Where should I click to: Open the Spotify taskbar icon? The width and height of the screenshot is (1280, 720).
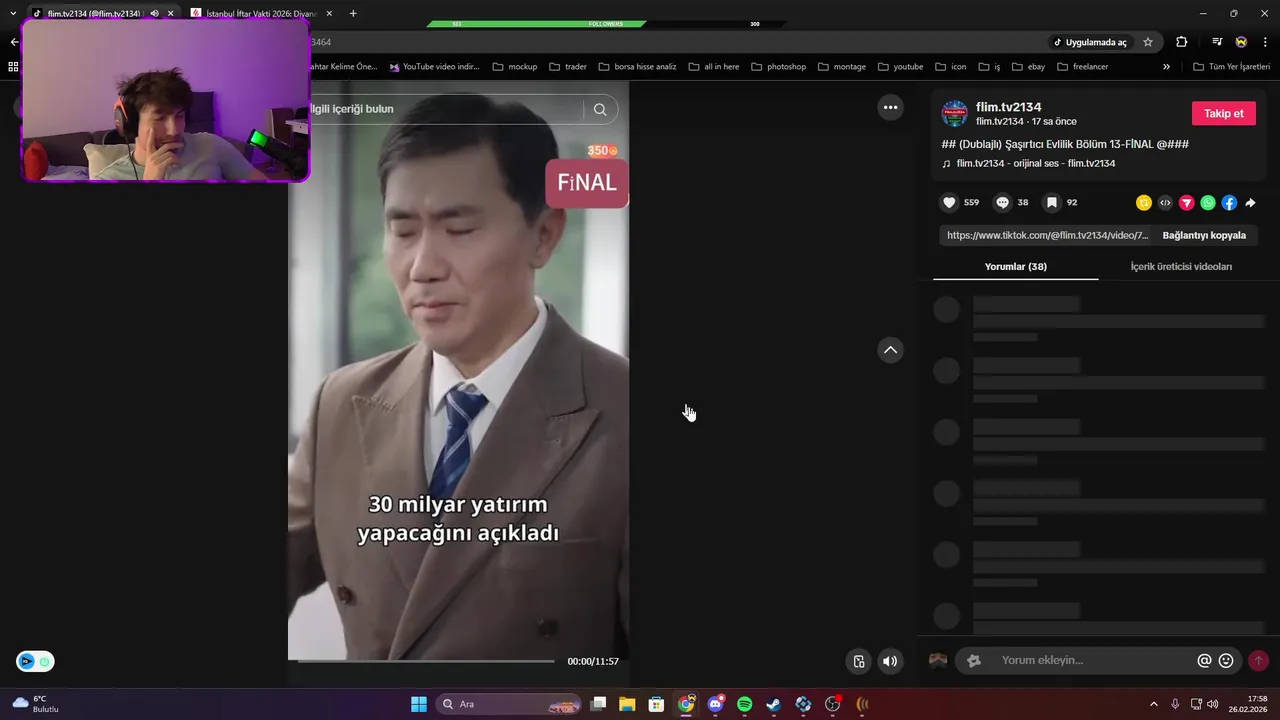click(x=744, y=704)
